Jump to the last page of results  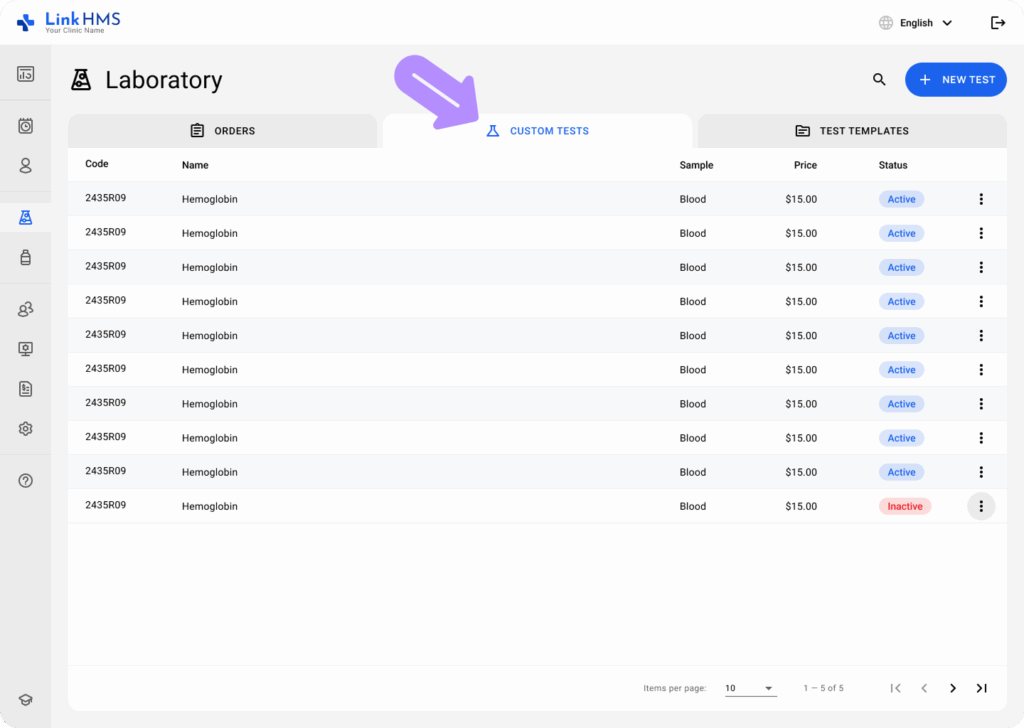982,688
